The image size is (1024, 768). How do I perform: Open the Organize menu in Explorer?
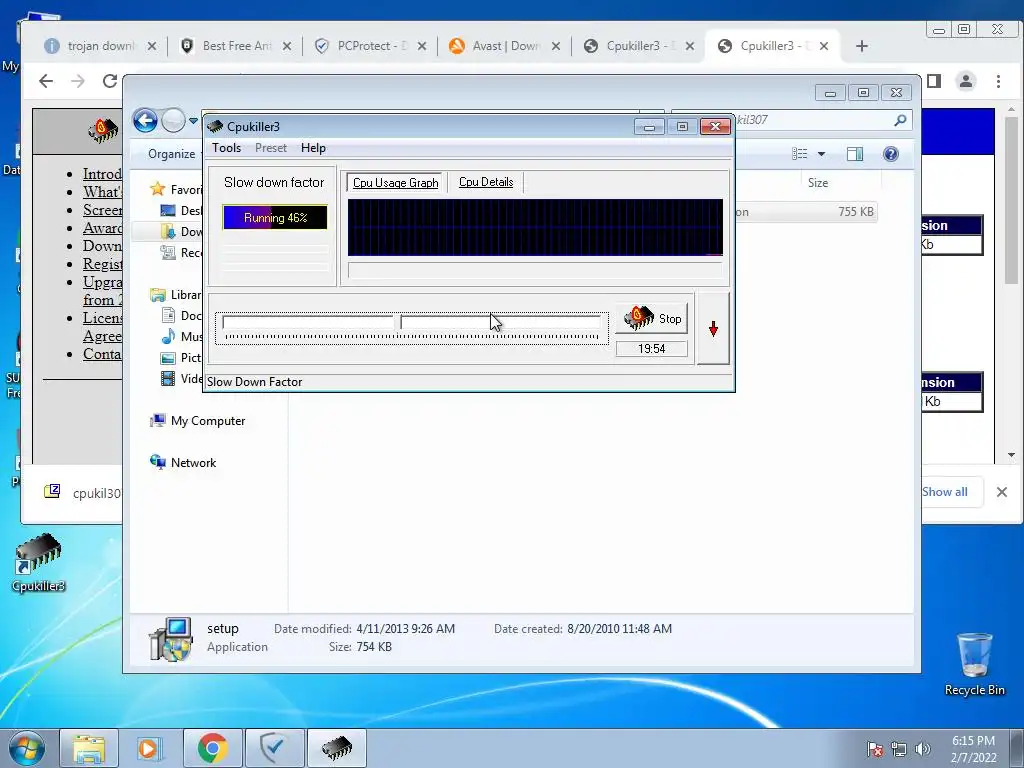pos(171,154)
